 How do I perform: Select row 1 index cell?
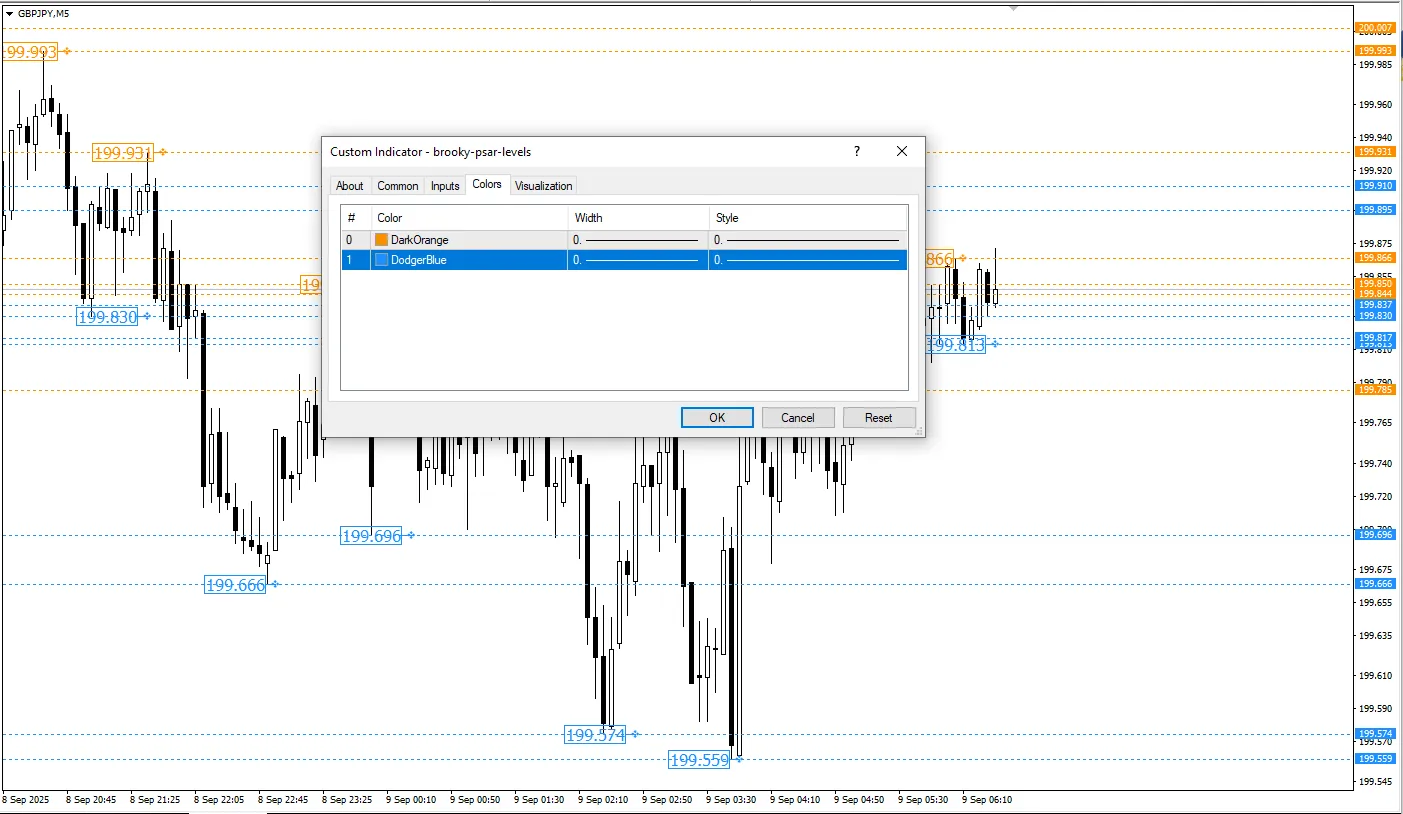pyautogui.click(x=356, y=260)
